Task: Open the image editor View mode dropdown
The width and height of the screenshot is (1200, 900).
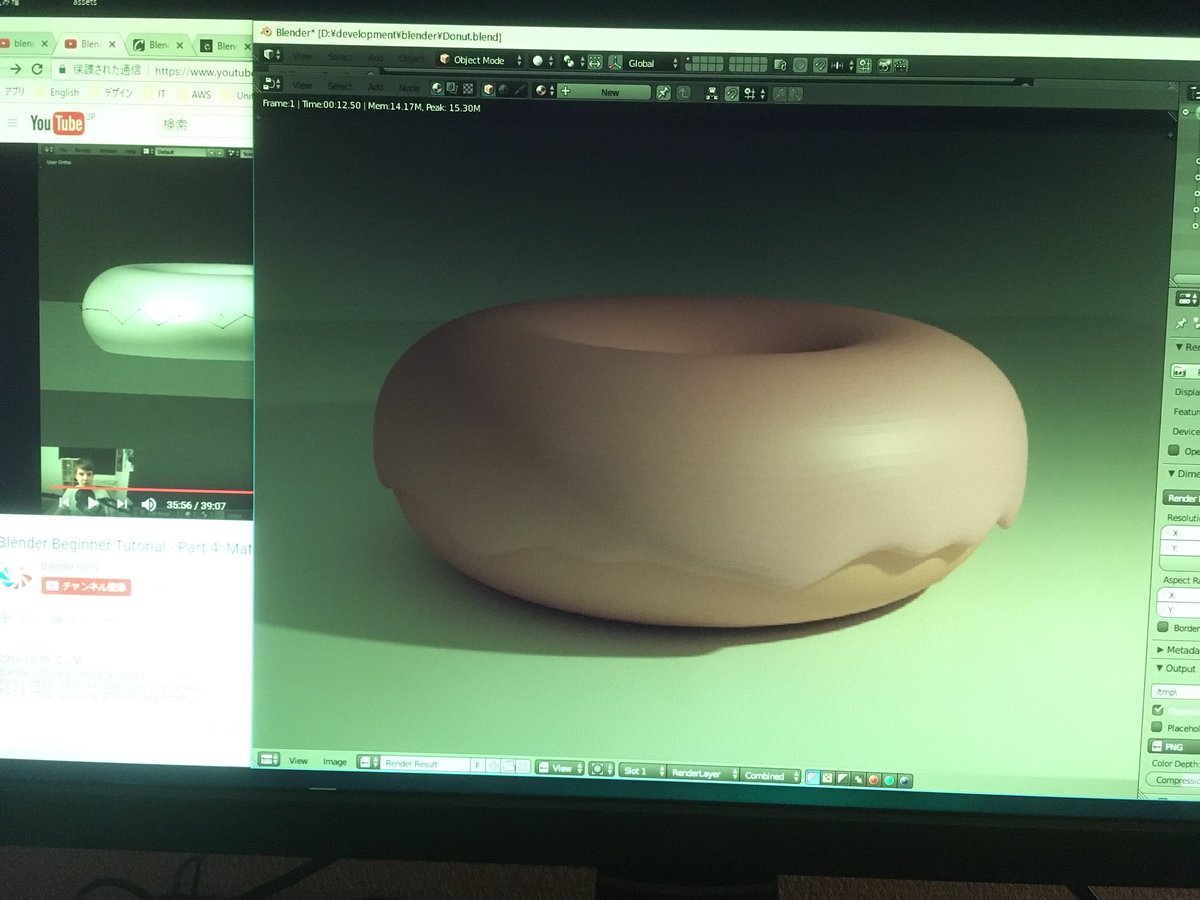Action: click(559, 768)
